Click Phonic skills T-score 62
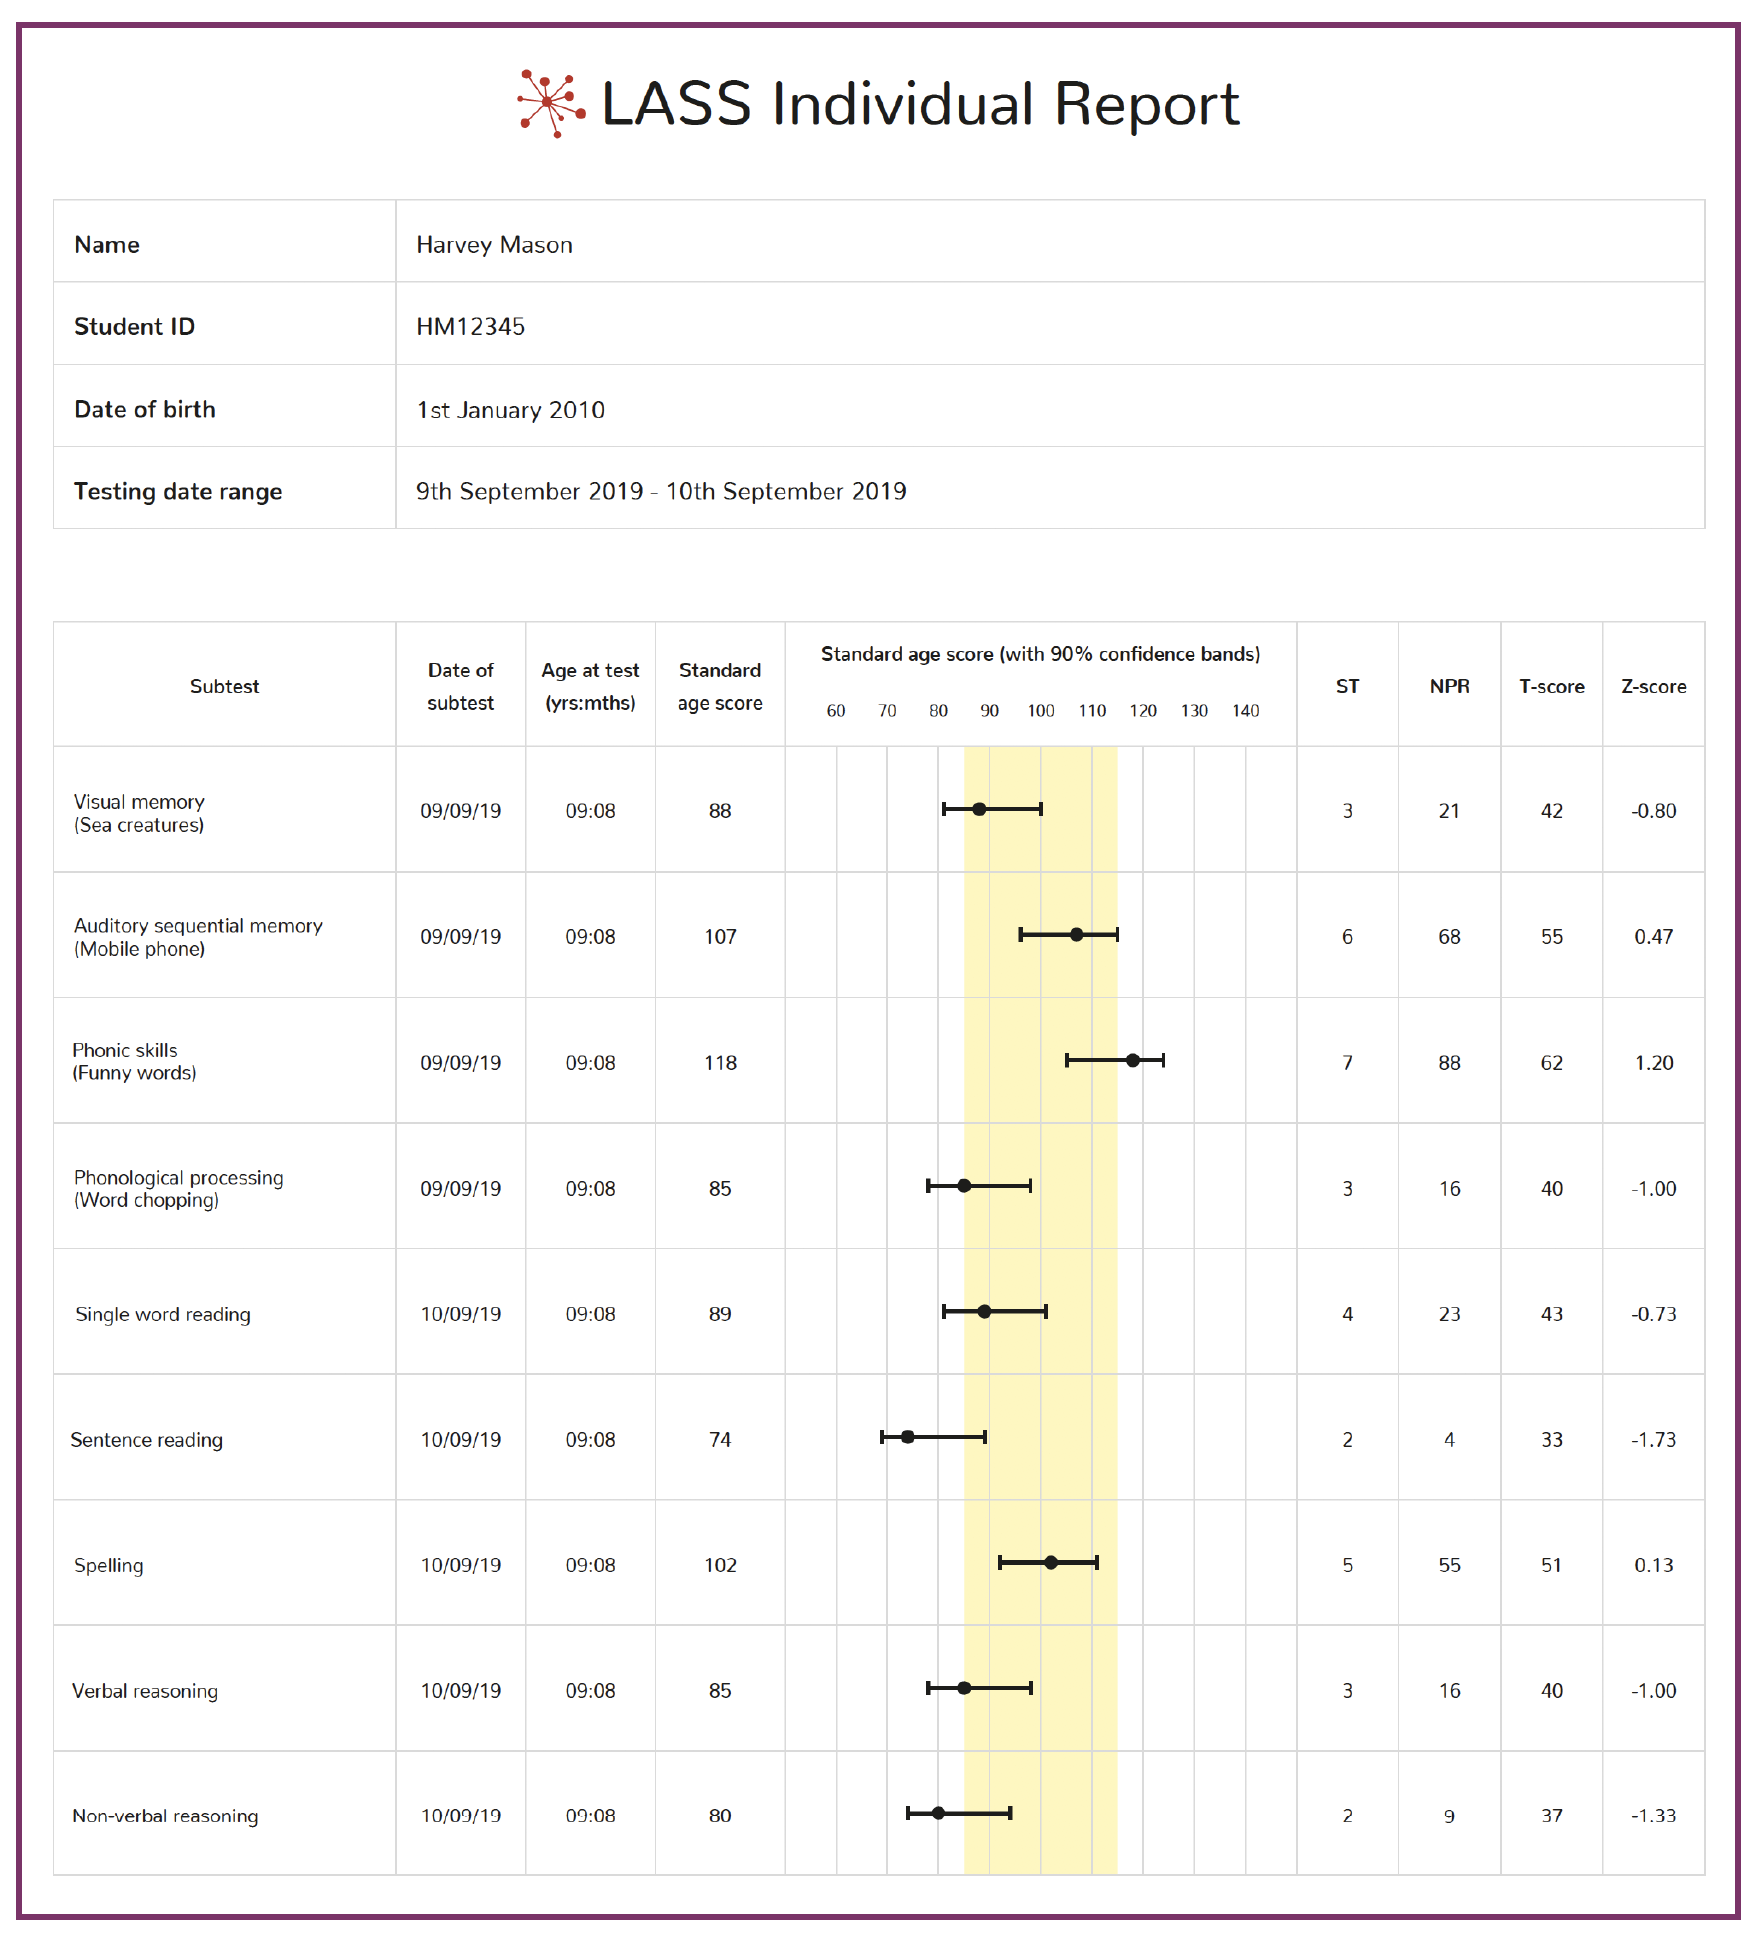Image resolution: width=1760 pixels, height=1938 pixels. [x=1551, y=1063]
